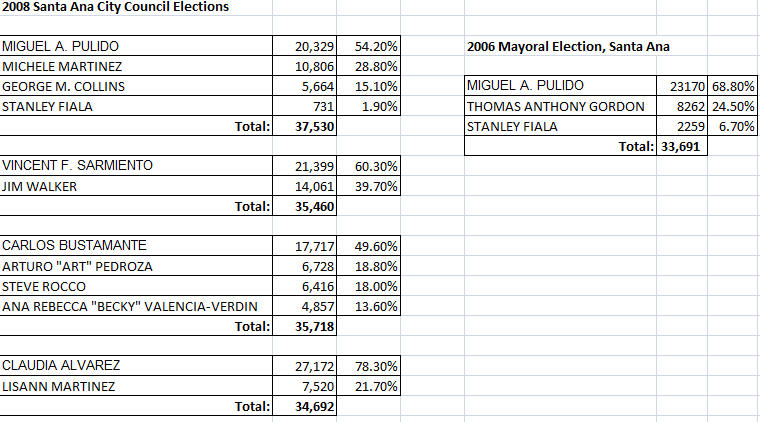Screen dimensions: 760x422
Task: Click the cell showing 20,329 votes
Action: point(304,46)
